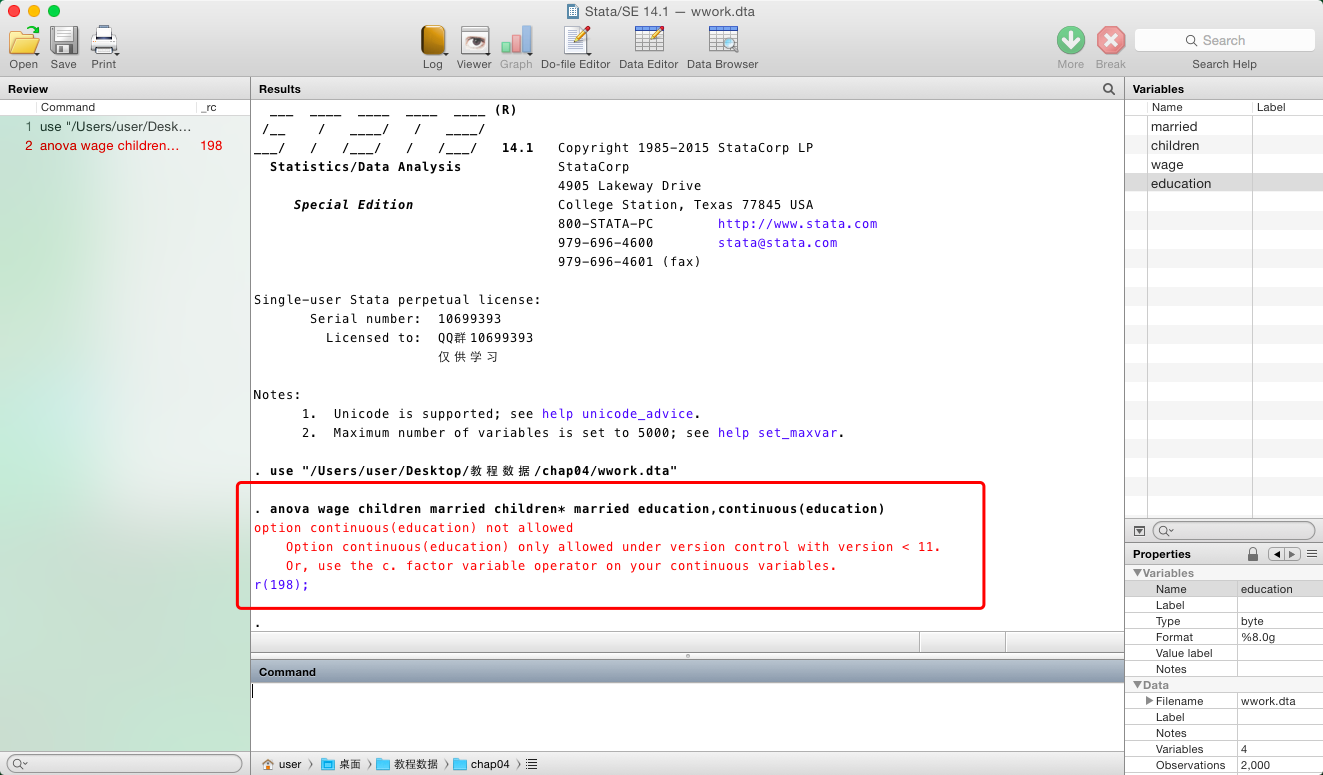Click the green More button icon
The image size is (1323, 775).
pos(1071,41)
